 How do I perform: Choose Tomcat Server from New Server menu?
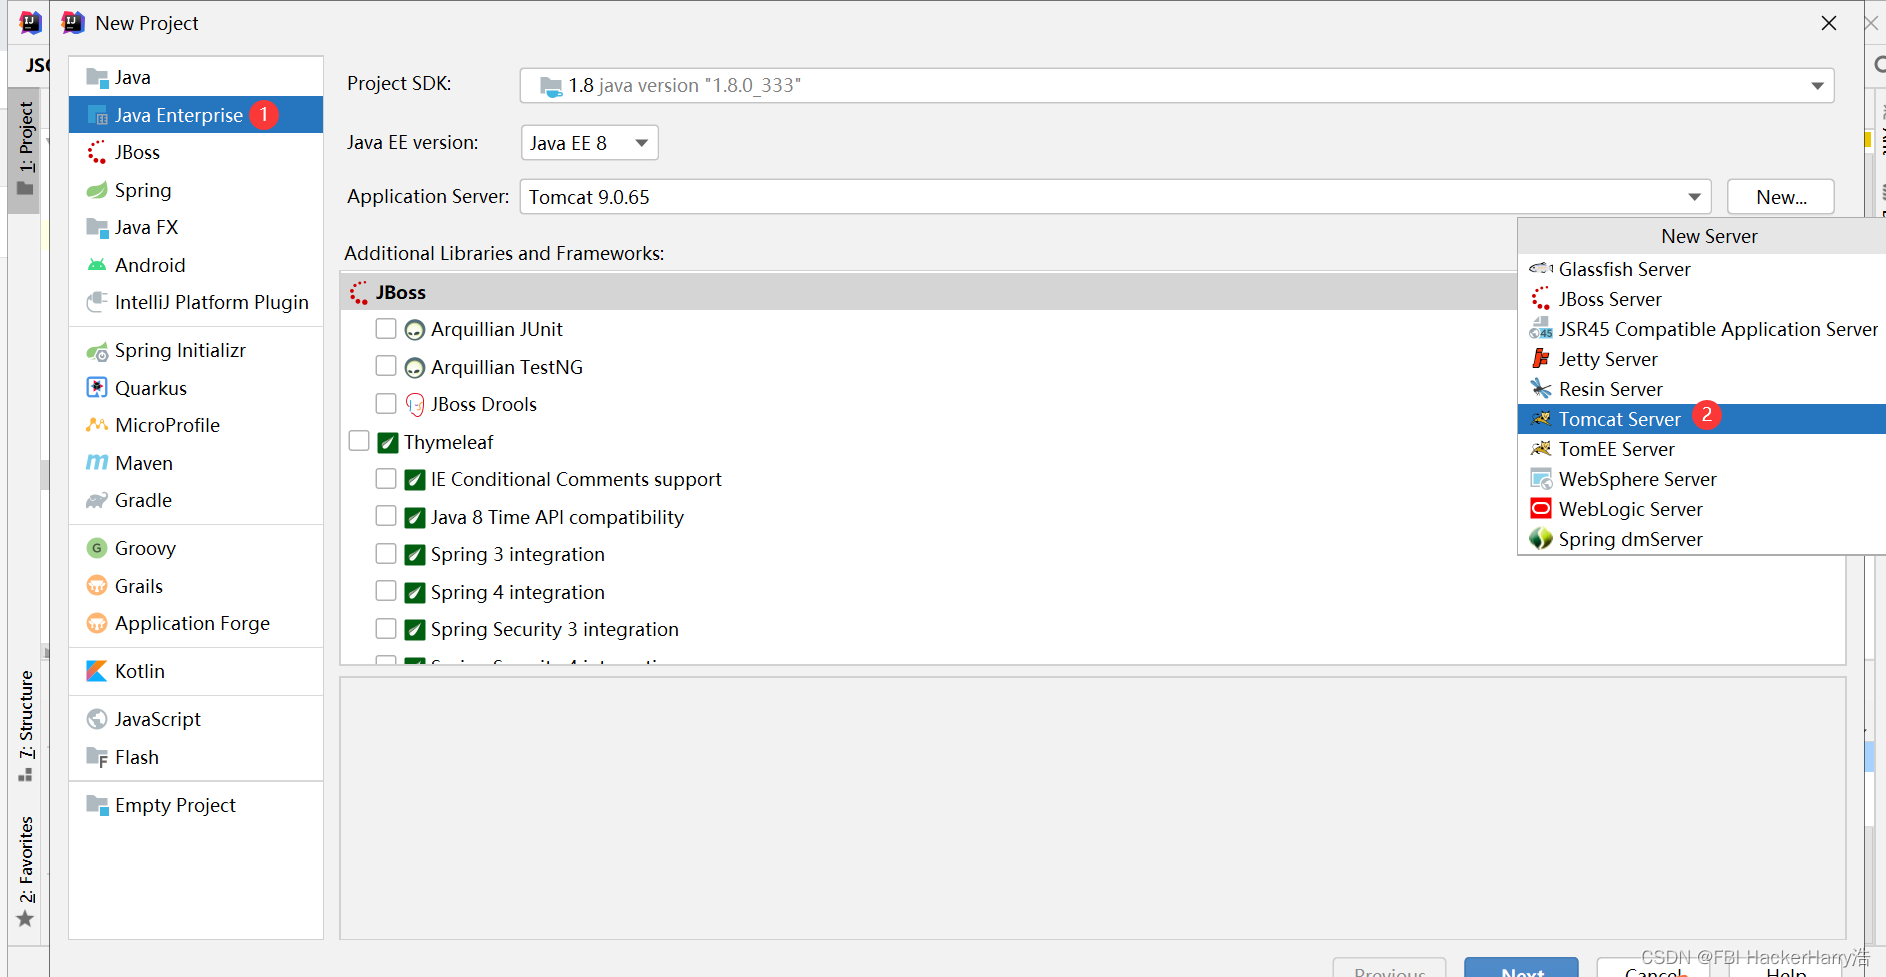pyautogui.click(x=1702, y=419)
